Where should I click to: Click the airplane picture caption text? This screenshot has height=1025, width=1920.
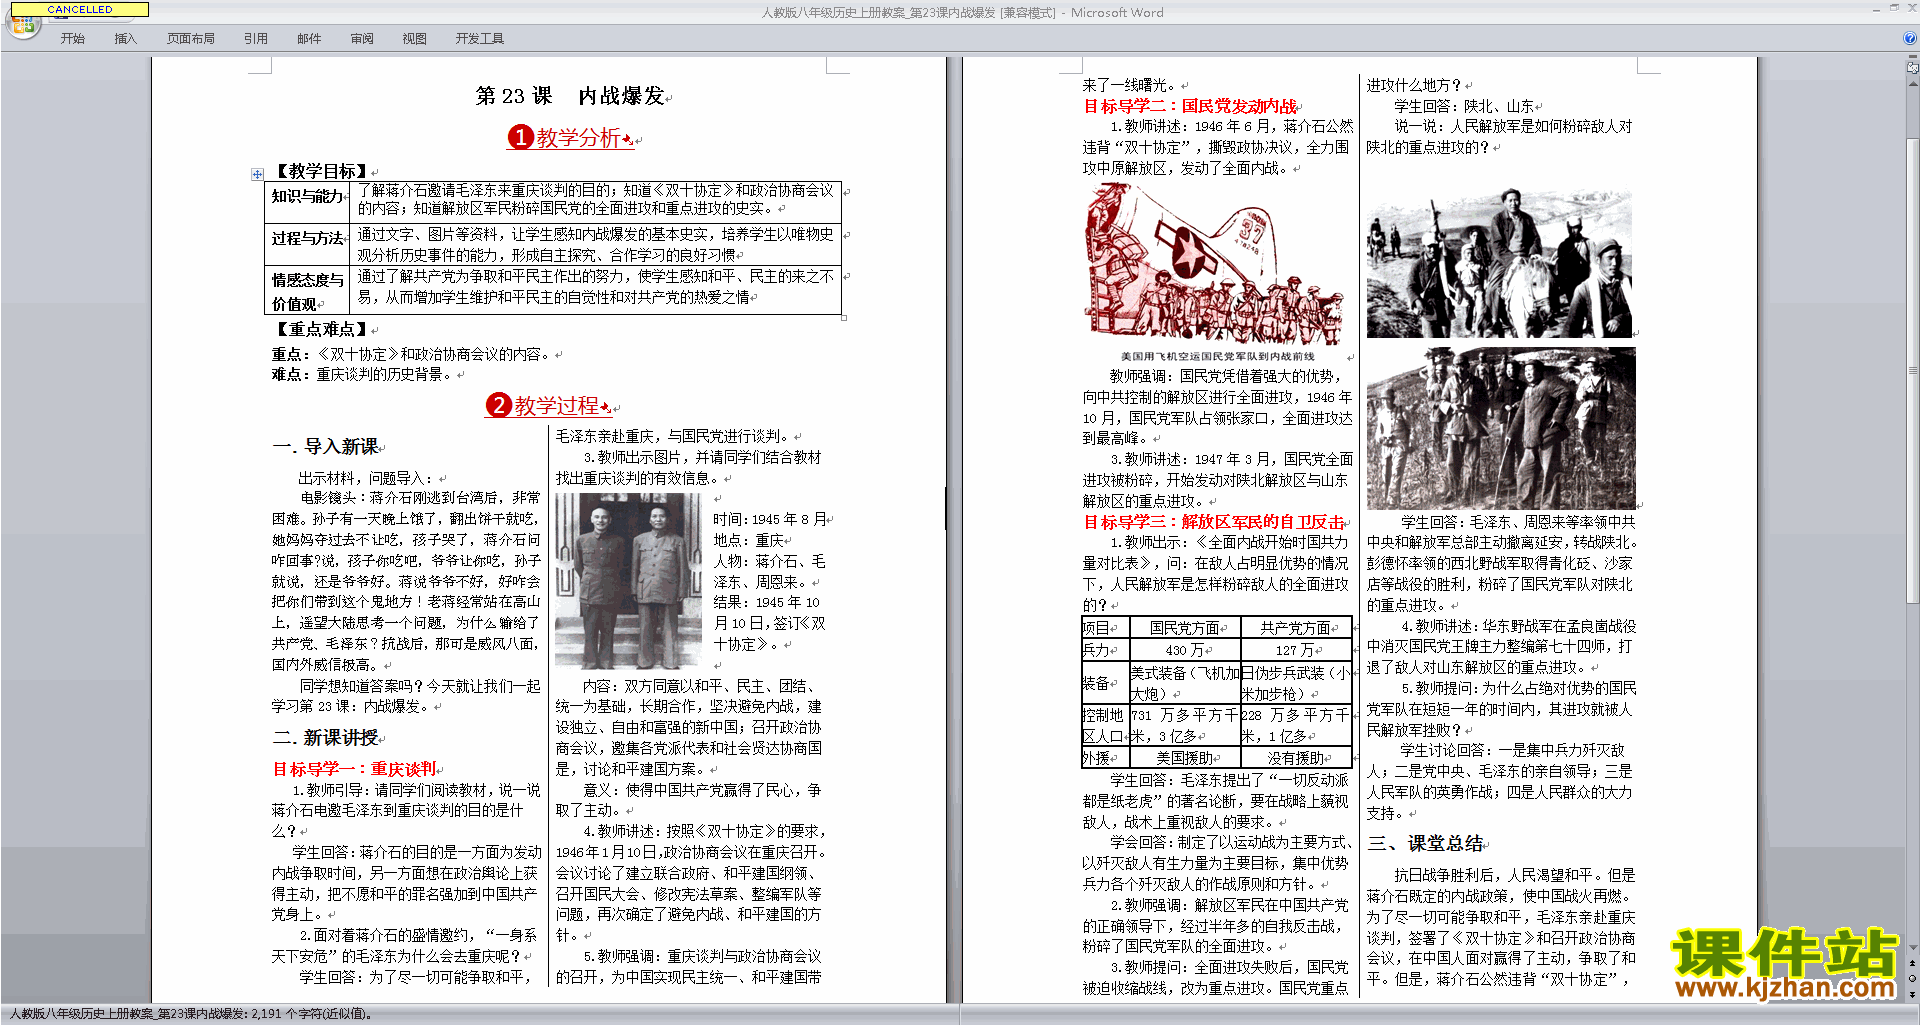tap(1217, 356)
